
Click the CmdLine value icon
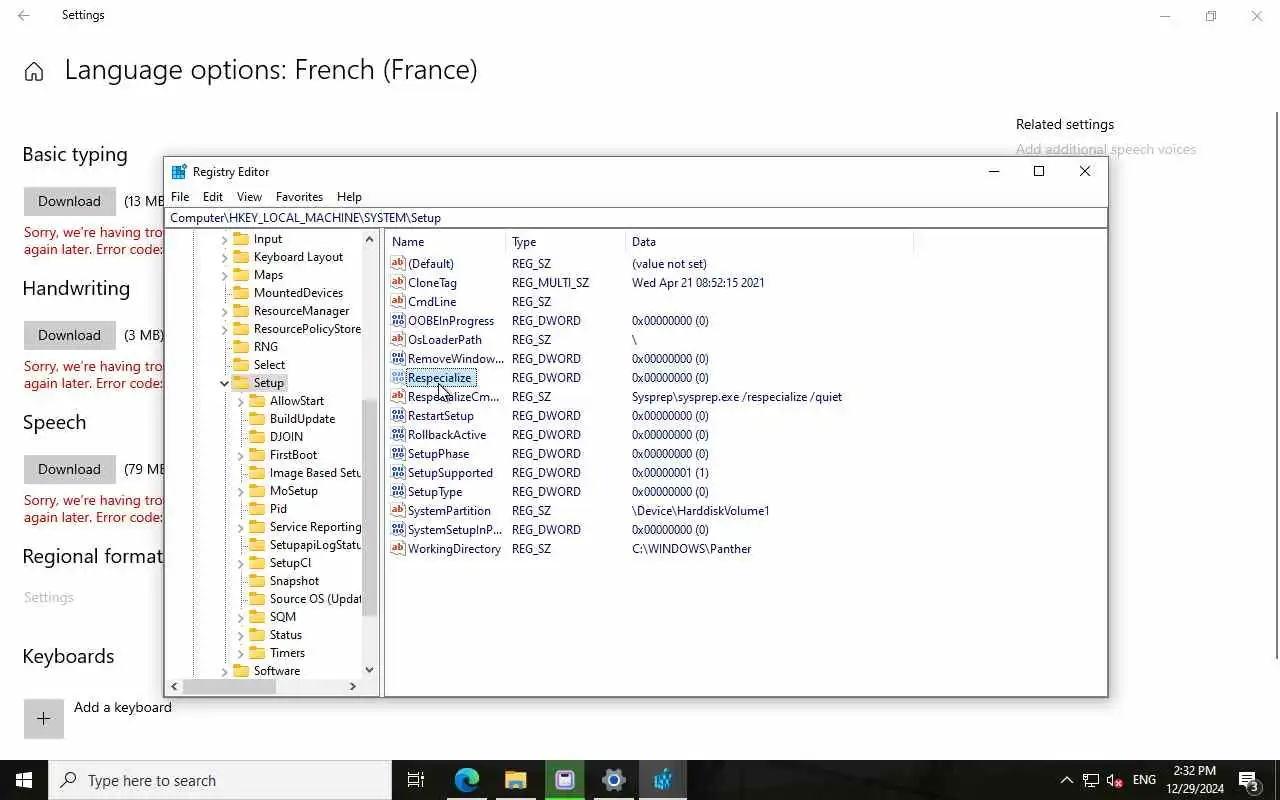[398, 302]
